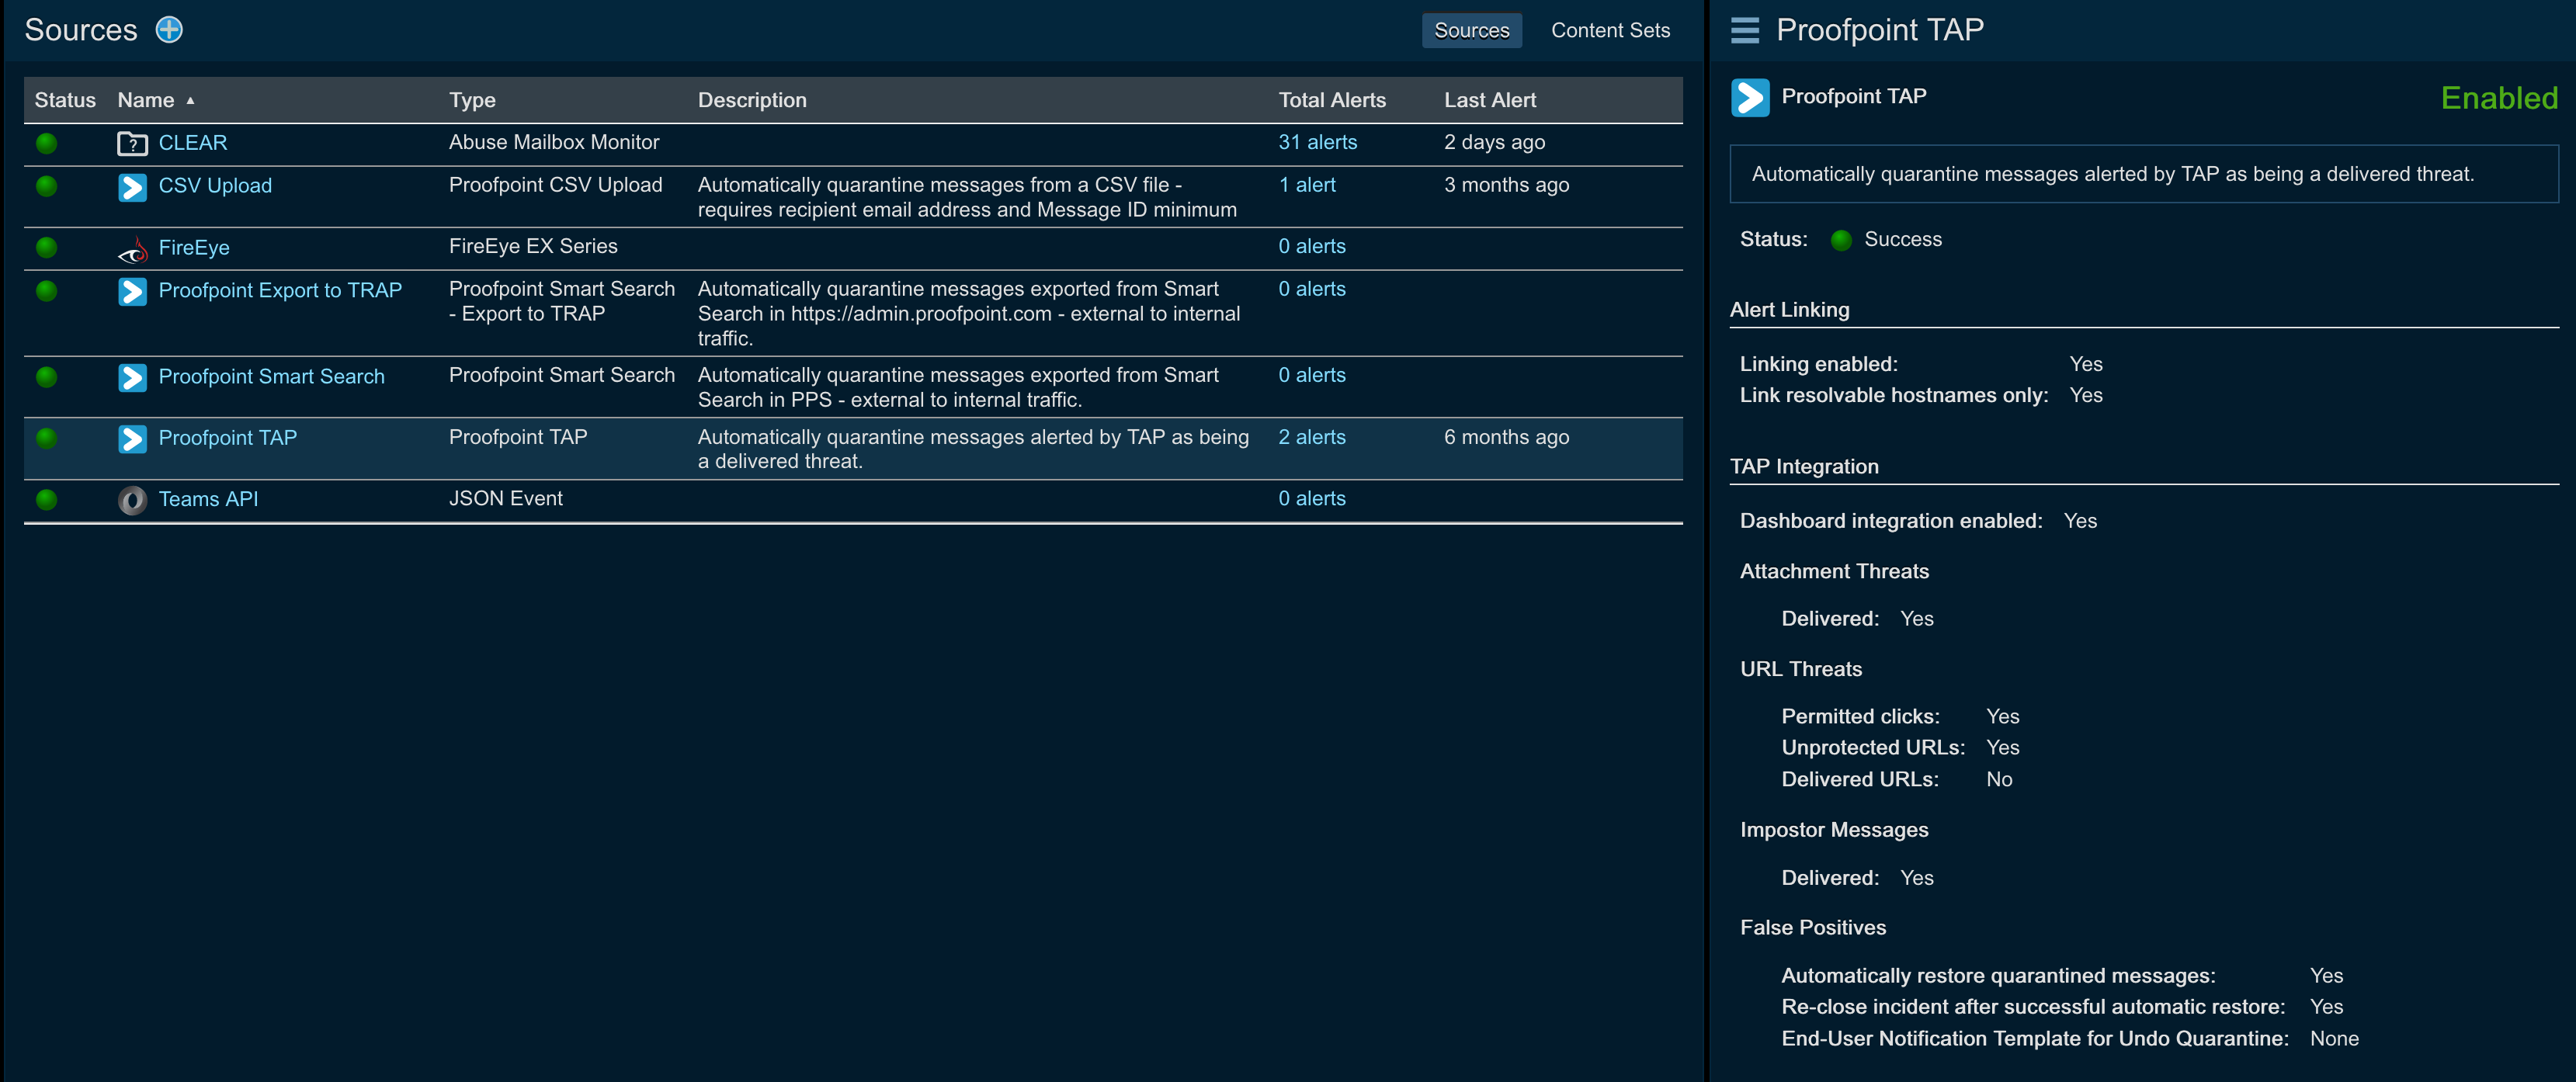Viewport: 2576px width, 1082px height.
Task: Click the CSV Upload Proofpoint icon
Action: click(x=132, y=187)
